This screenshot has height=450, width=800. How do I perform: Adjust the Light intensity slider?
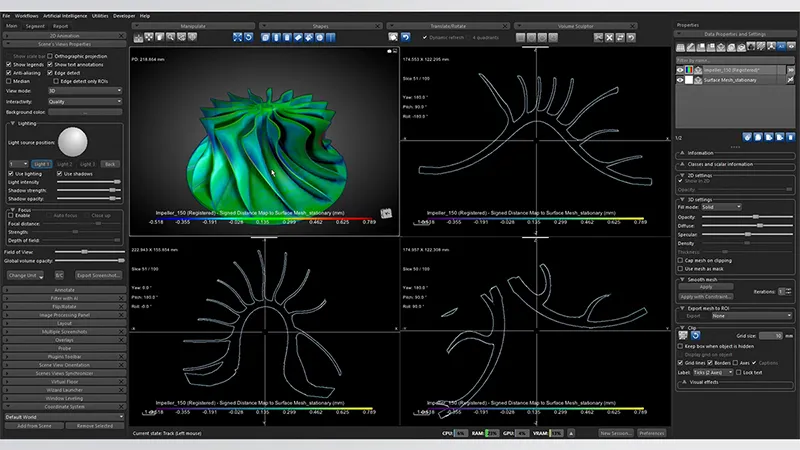[89, 182]
